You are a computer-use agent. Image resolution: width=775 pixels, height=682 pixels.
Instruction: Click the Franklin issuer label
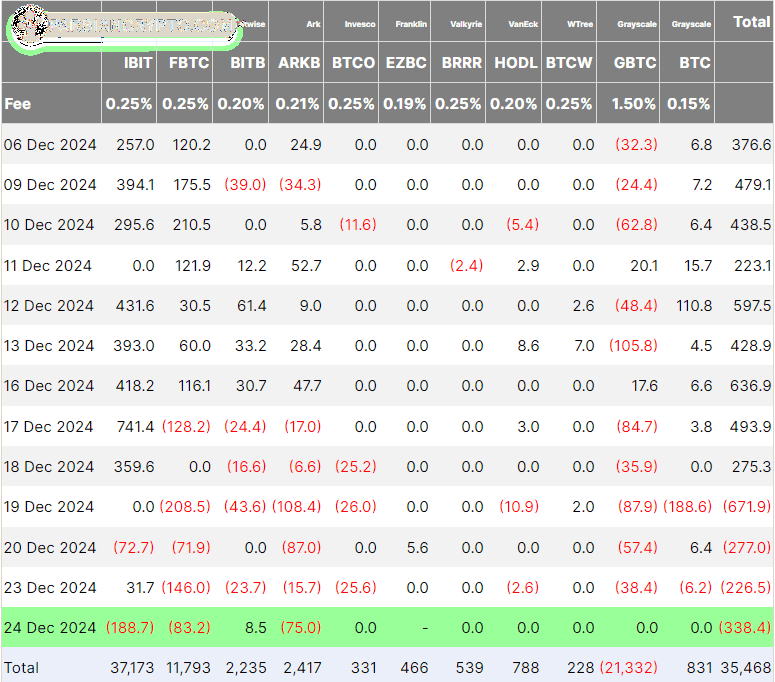pos(411,24)
